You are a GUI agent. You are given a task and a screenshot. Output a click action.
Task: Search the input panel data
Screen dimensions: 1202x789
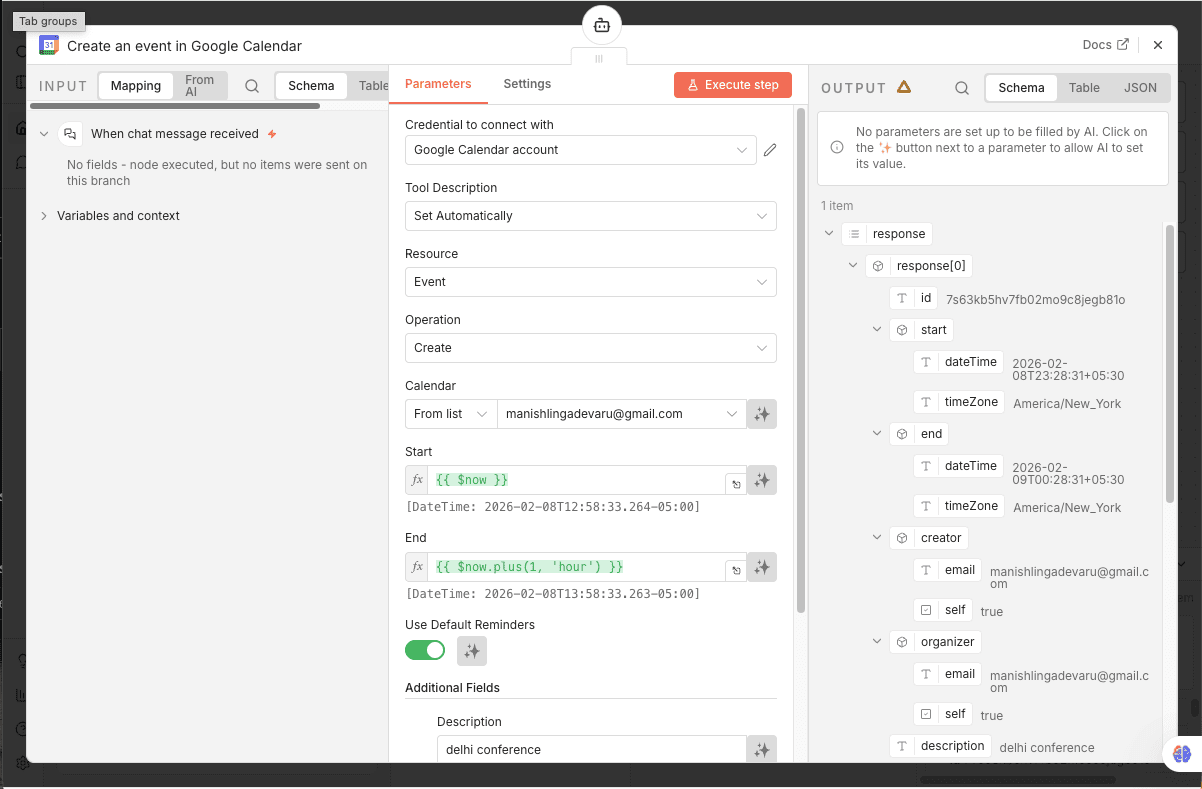tap(252, 86)
